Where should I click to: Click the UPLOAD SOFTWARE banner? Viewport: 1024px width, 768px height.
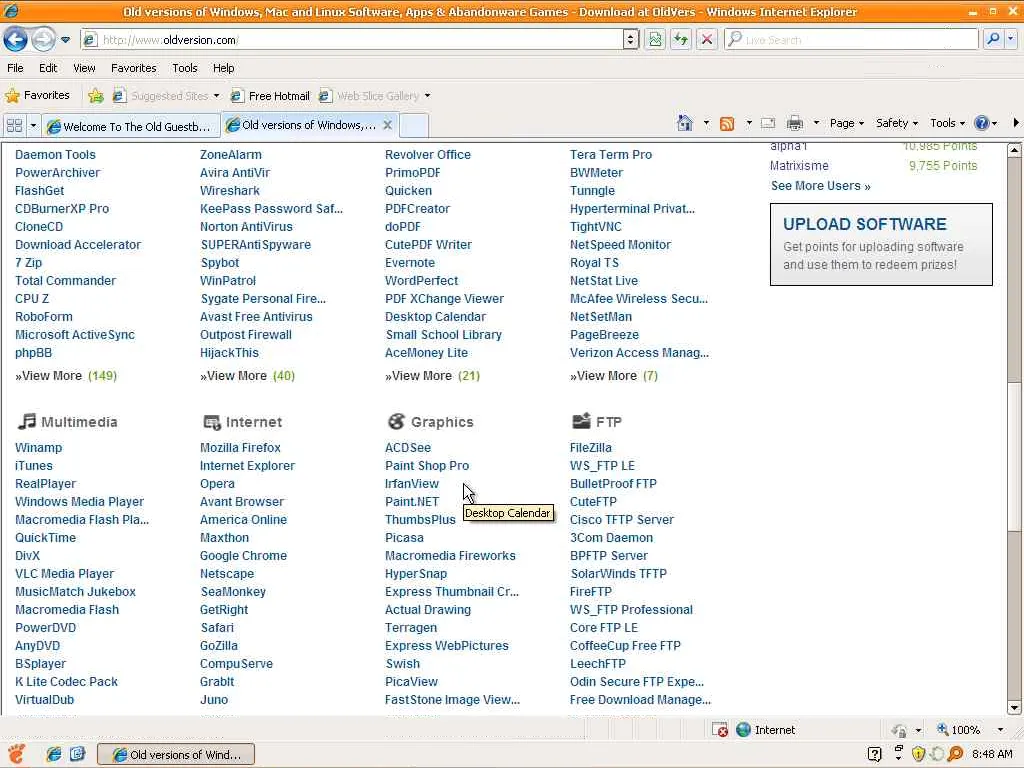coord(881,244)
